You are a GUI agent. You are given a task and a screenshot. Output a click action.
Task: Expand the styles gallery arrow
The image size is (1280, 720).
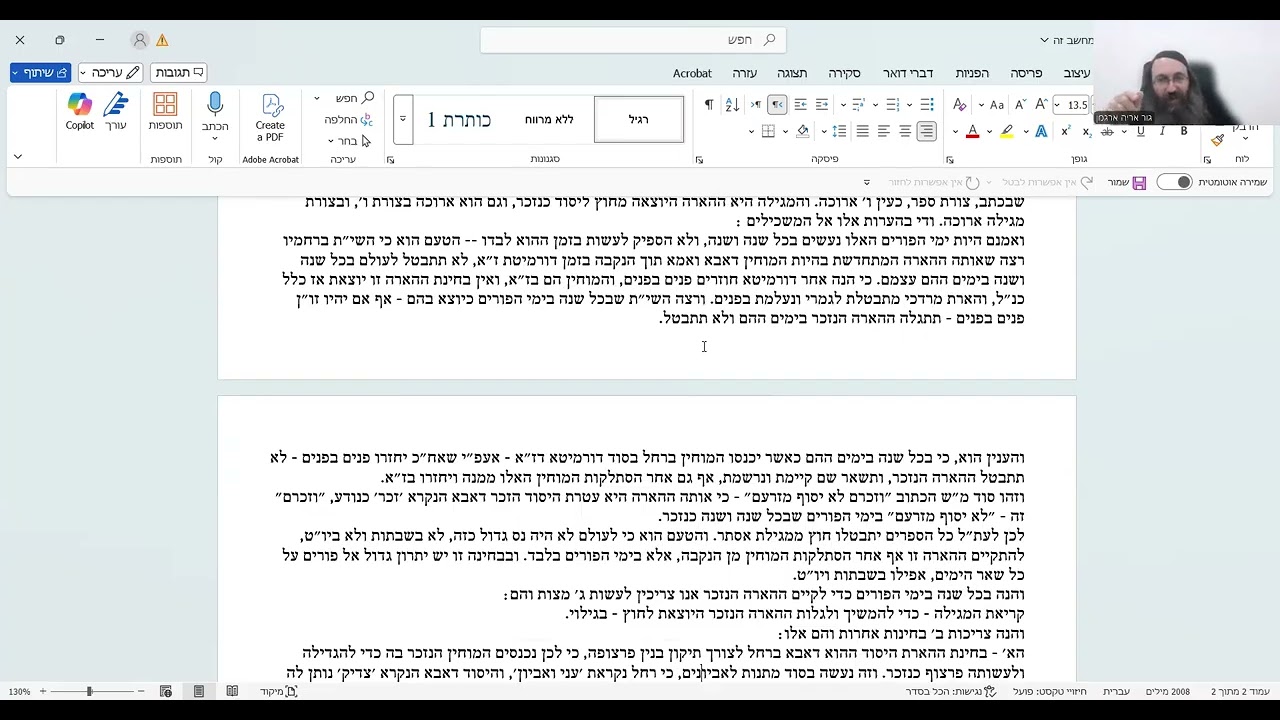tap(402, 118)
